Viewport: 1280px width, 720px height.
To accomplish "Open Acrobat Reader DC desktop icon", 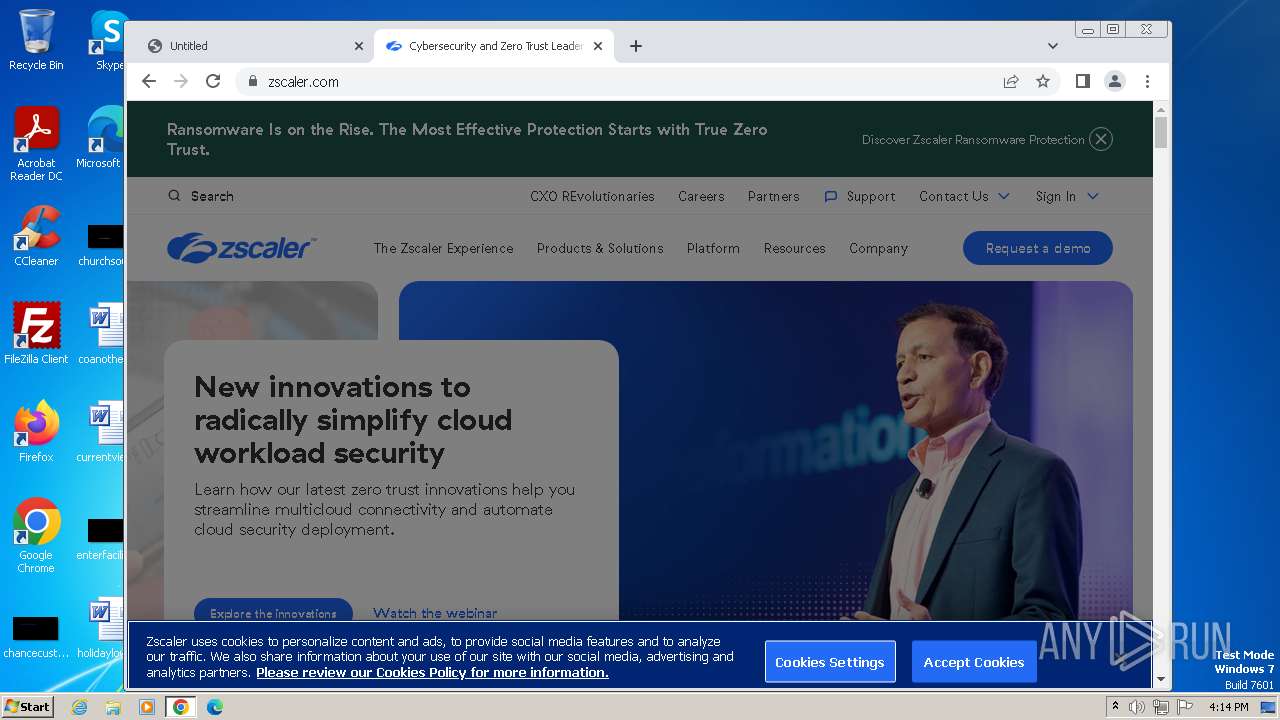I will 36,144.
